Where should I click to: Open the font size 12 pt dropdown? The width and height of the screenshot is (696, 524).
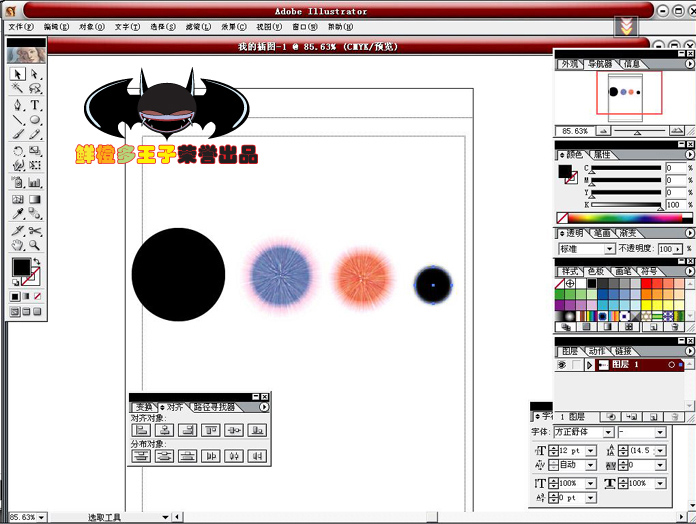(x=590, y=451)
